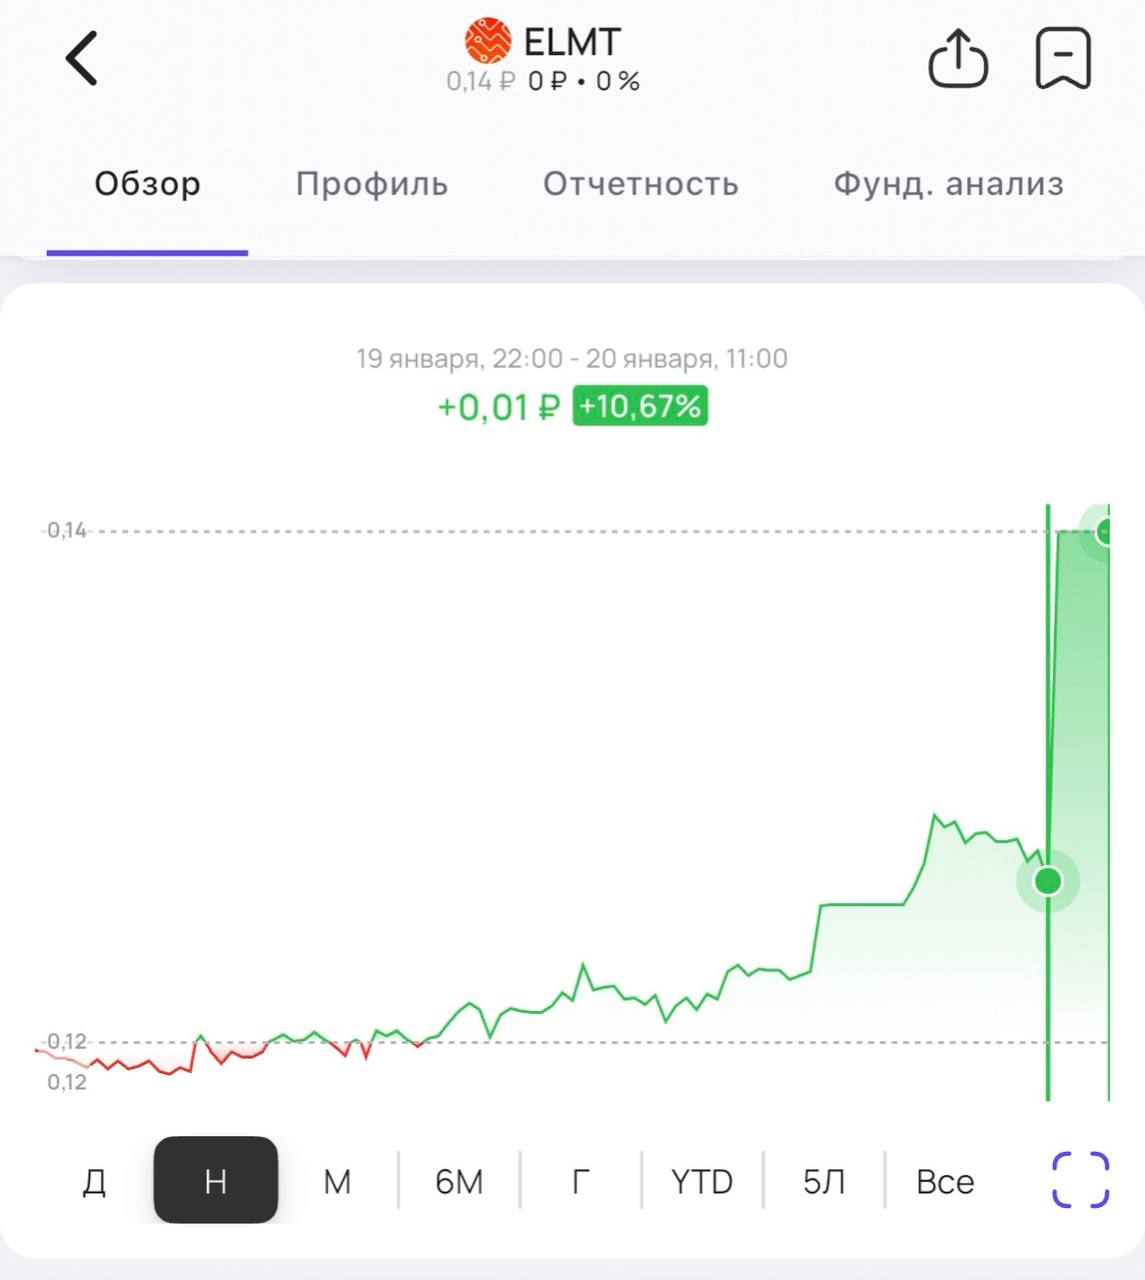Select the Д day period
1145x1280 pixels.
[94, 1181]
